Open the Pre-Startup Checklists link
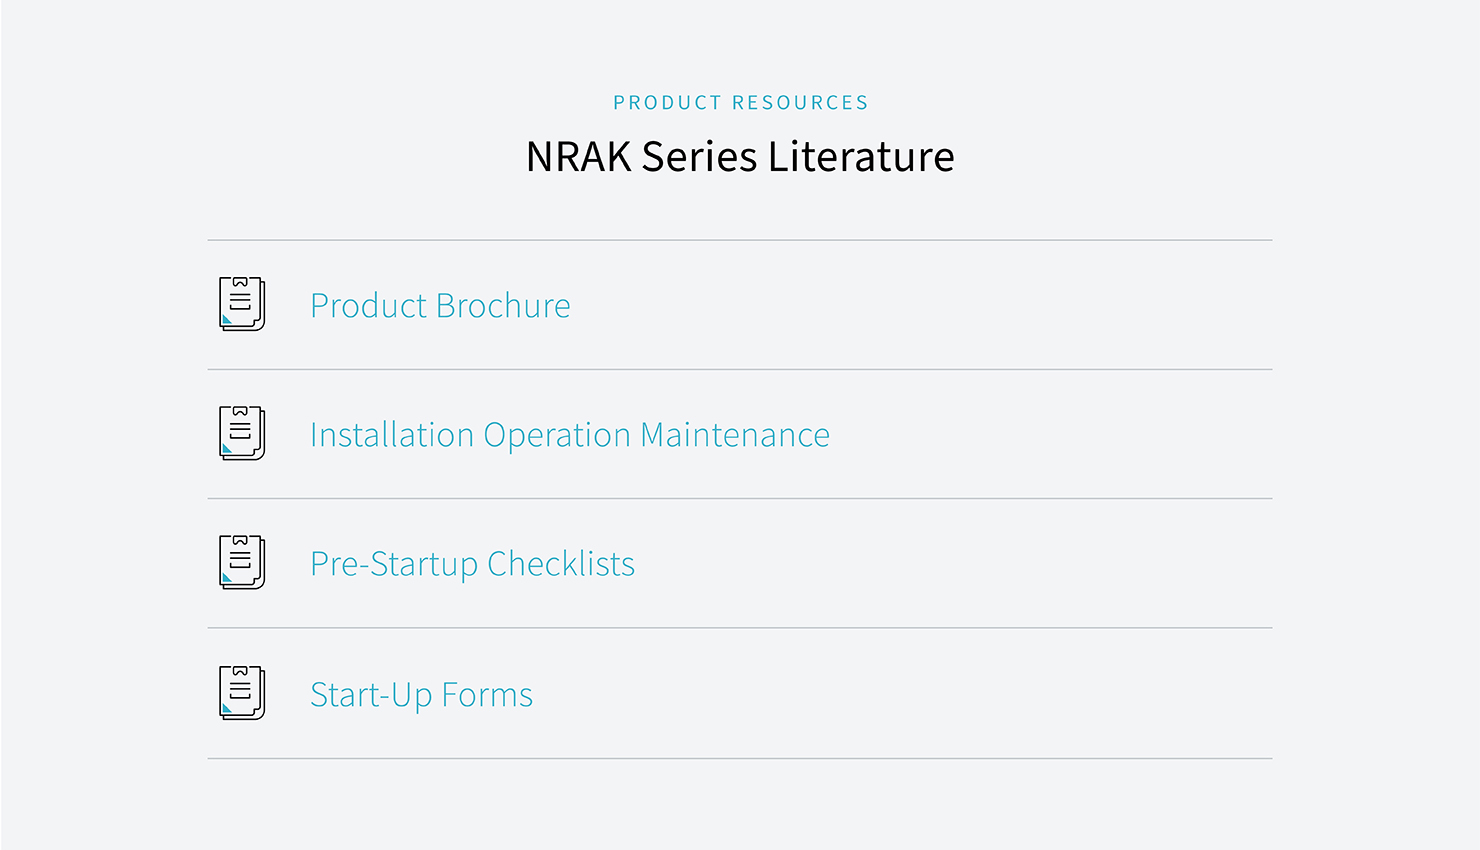The image size is (1480, 850). pyautogui.click(x=472, y=564)
